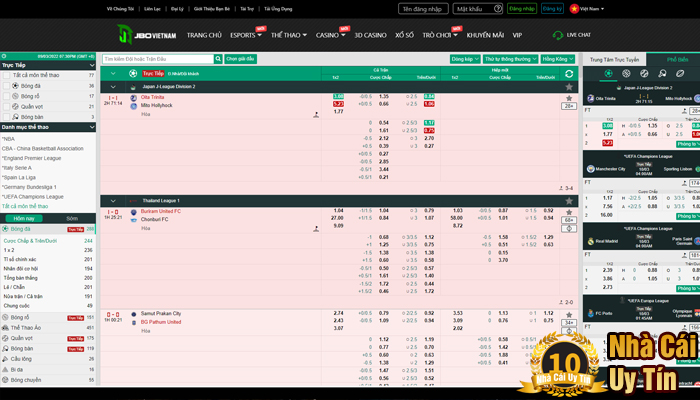Viewport: 700px width, 400px height.
Task: Open Live Chat headset icon
Action: coord(559,34)
